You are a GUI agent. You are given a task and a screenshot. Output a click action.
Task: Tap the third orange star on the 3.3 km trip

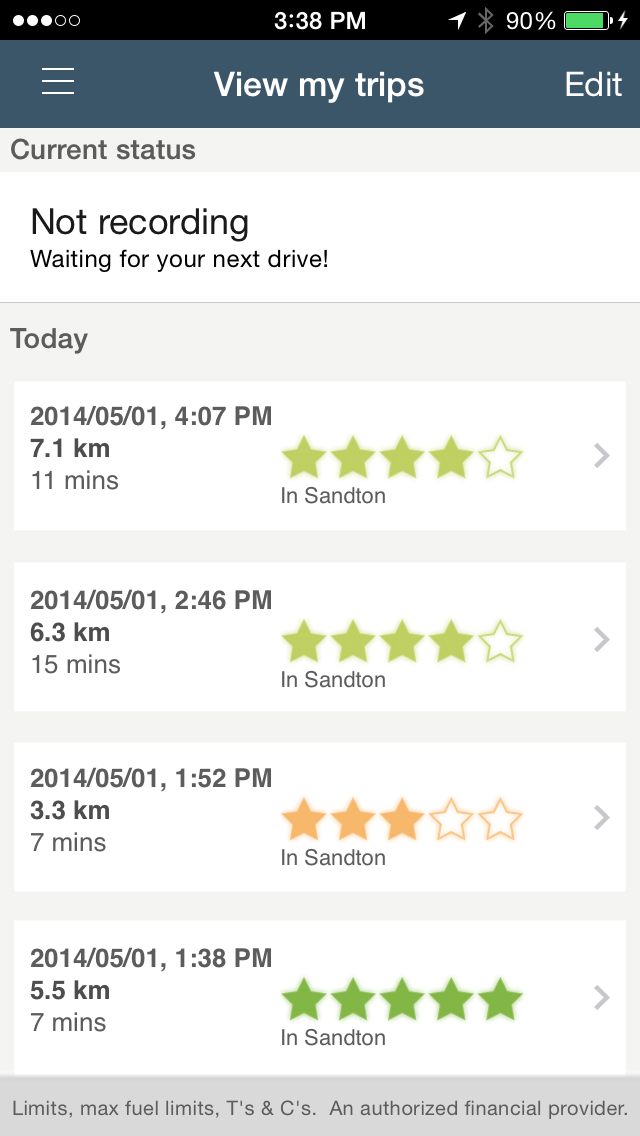402,819
